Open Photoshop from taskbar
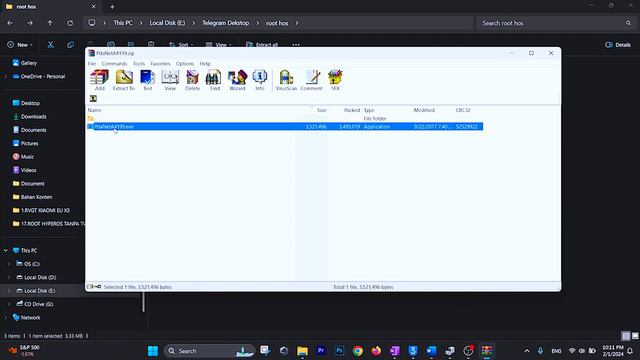 [x=339, y=351]
